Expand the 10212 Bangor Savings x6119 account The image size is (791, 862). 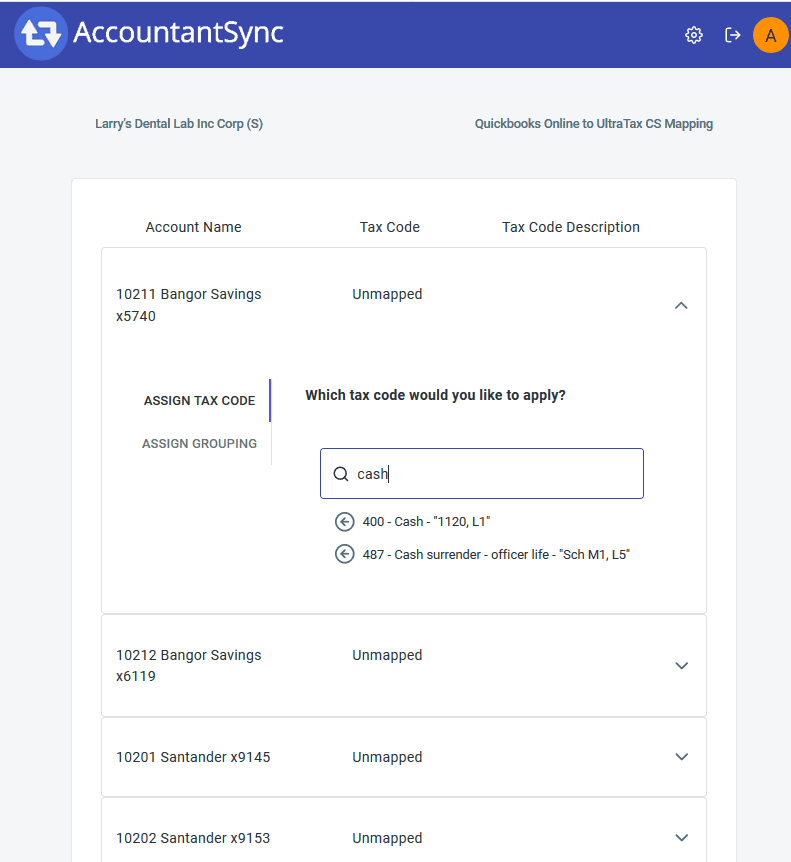point(681,665)
